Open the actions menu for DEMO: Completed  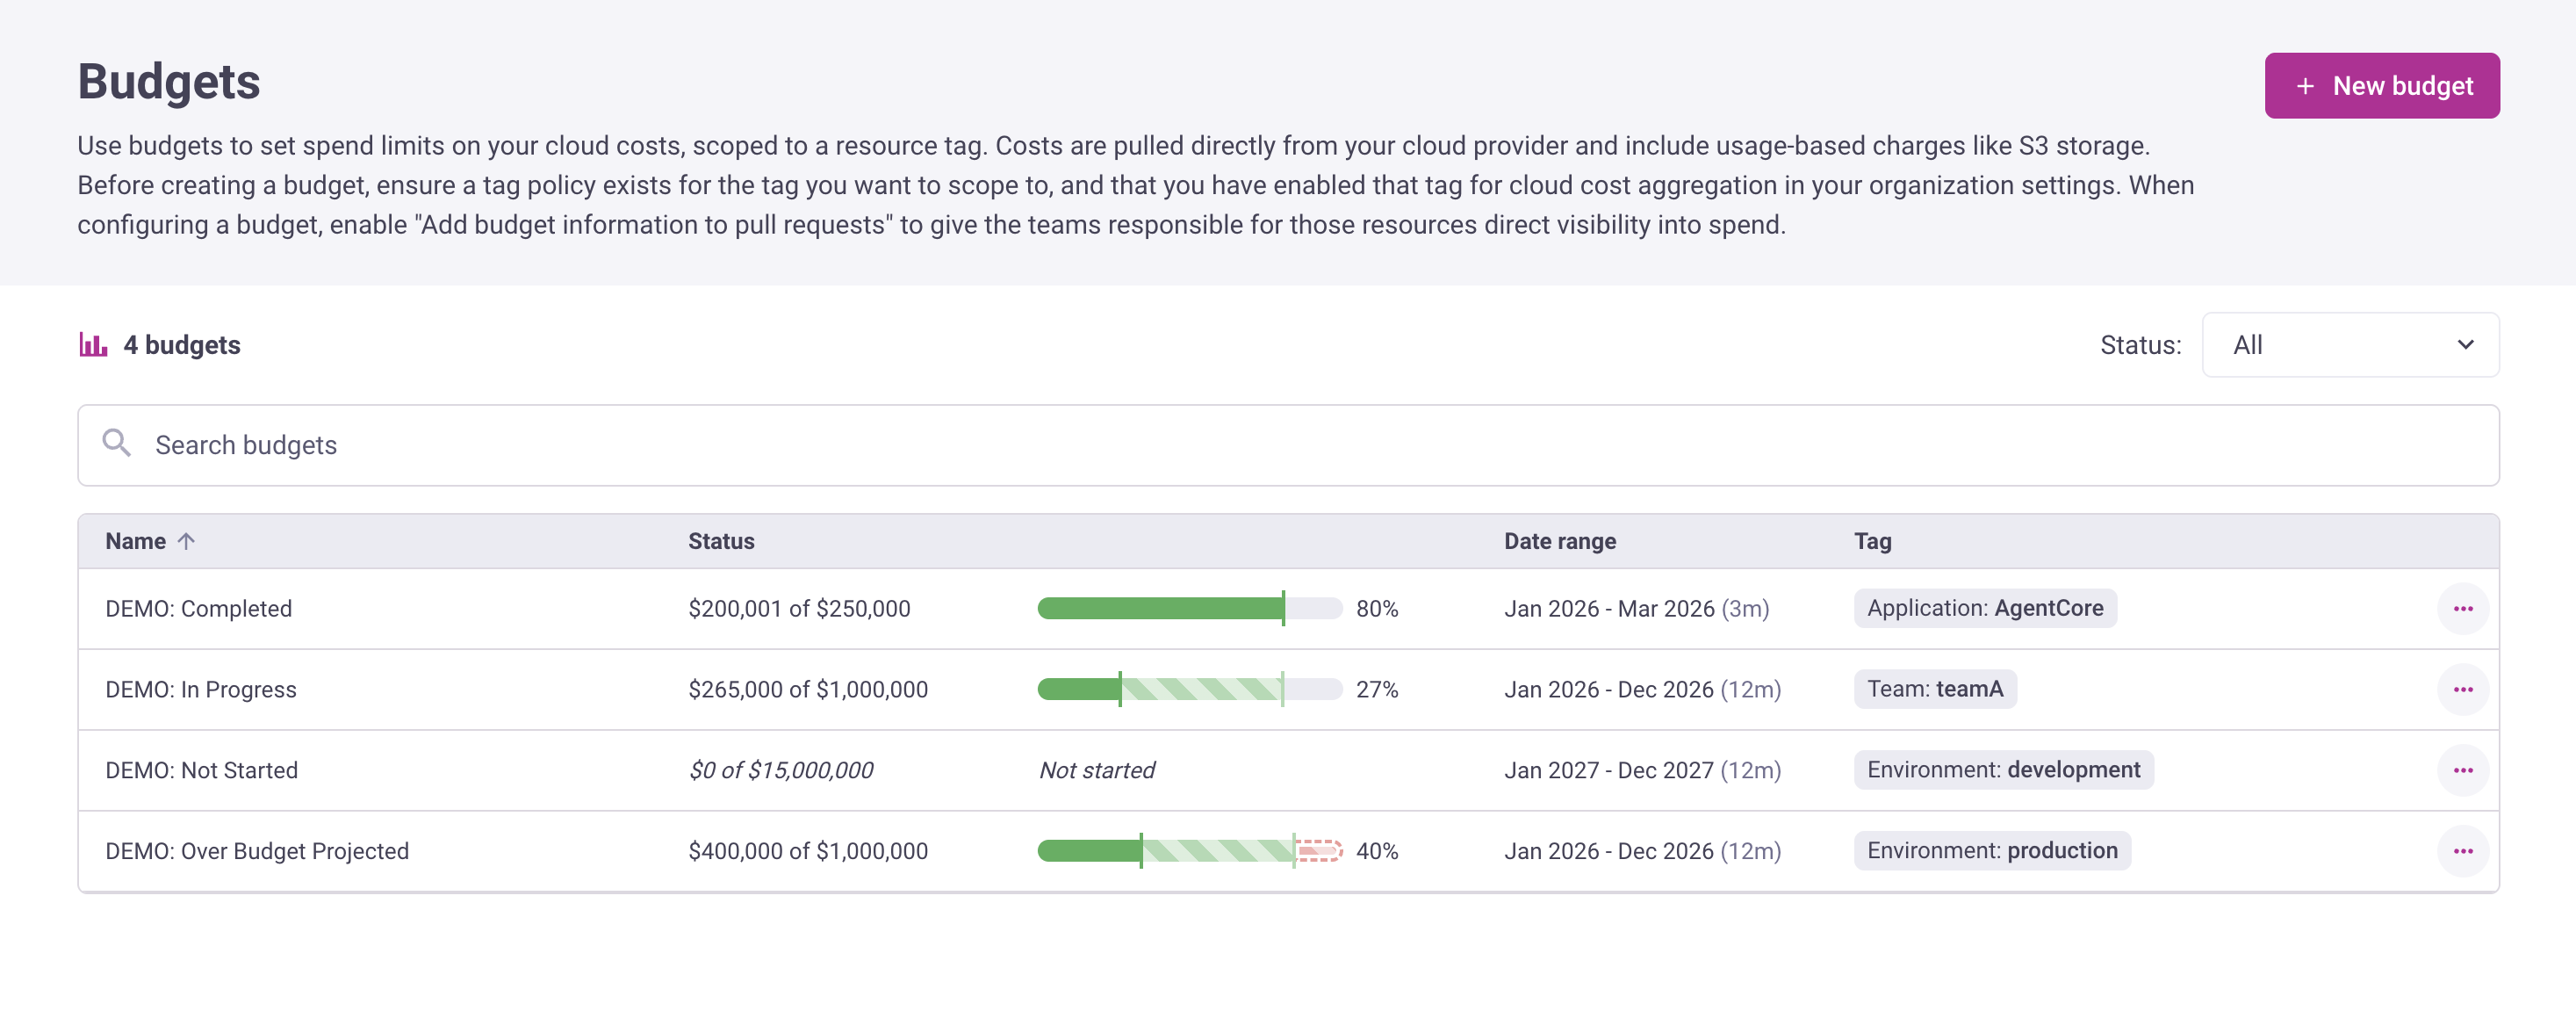[x=2464, y=608]
